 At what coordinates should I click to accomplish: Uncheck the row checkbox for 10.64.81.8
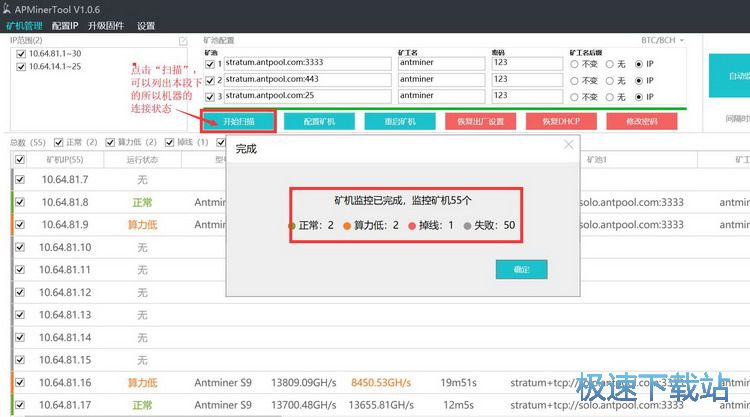coord(20,202)
